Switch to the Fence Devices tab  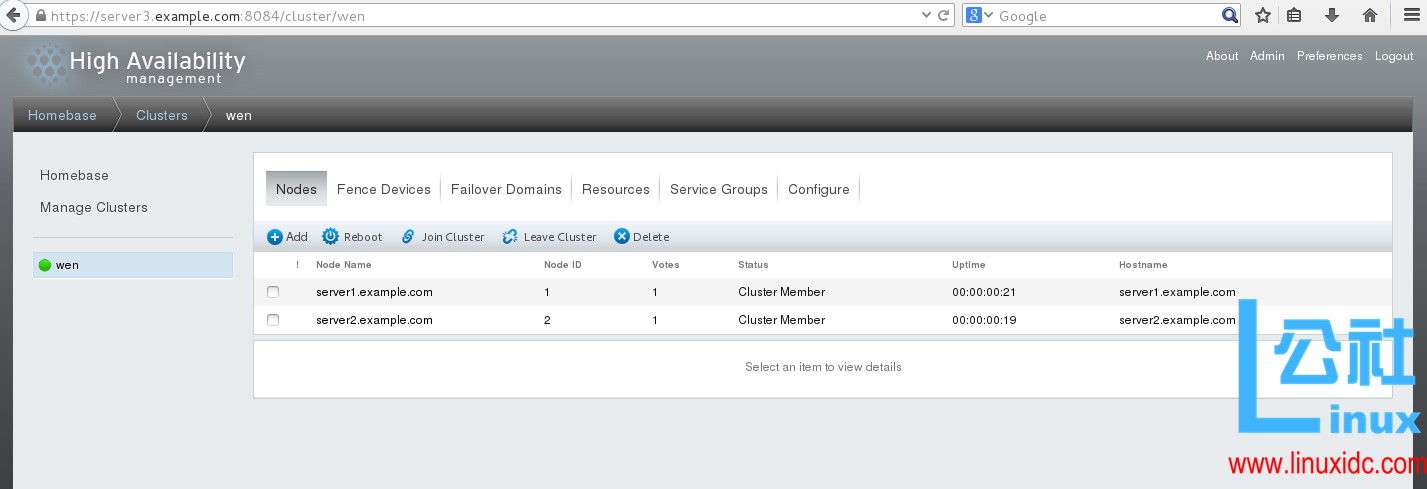click(383, 189)
